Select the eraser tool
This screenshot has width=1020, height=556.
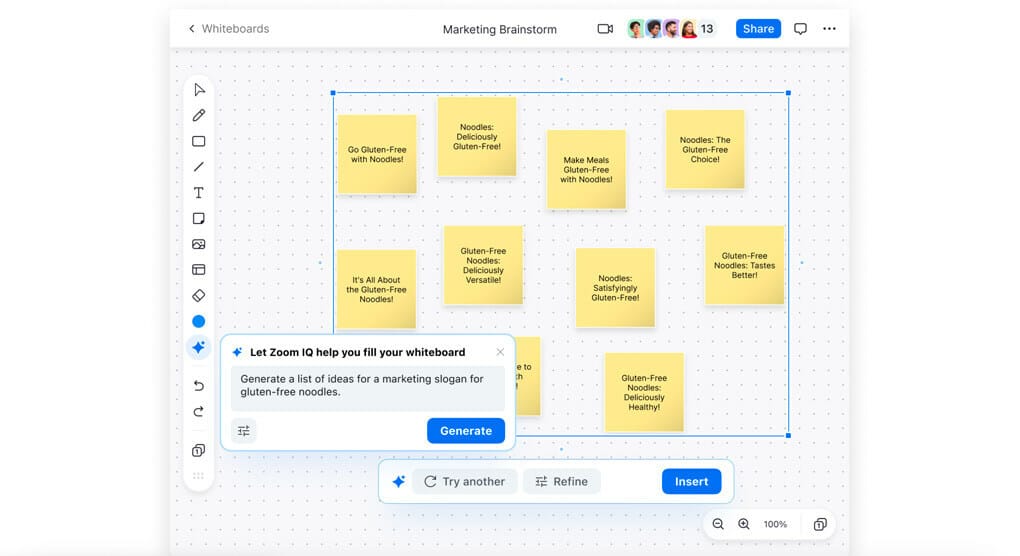pyautogui.click(x=199, y=296)
